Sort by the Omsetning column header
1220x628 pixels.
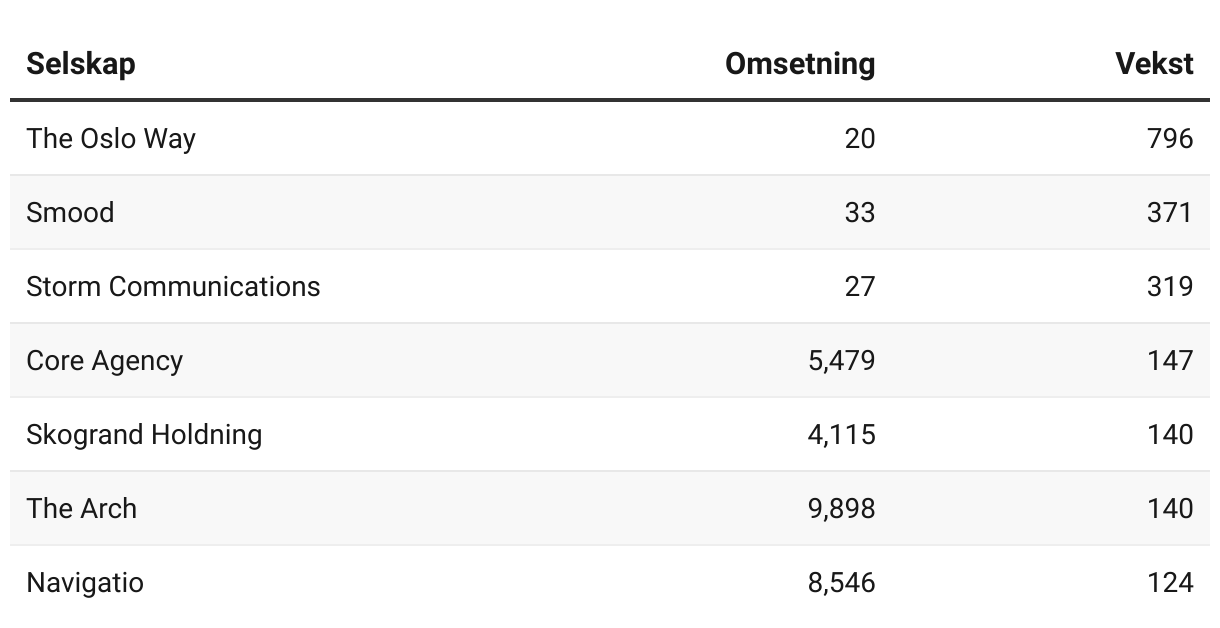point(800,64)
